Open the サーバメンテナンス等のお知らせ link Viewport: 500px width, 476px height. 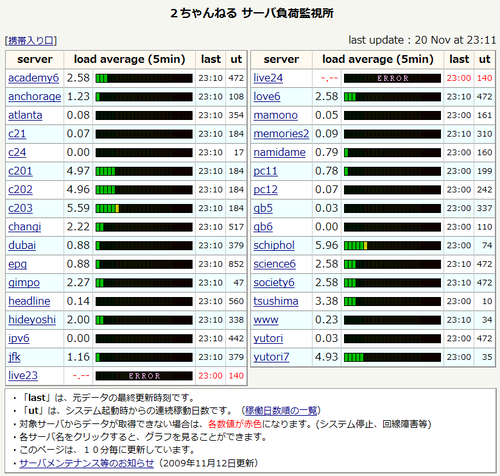(x=87, y=463)
